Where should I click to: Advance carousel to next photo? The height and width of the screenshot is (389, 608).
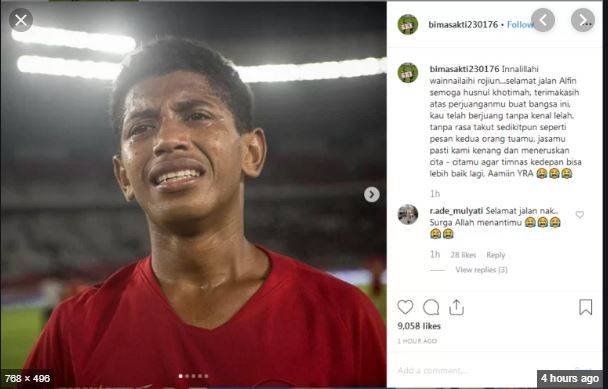point(371,194)
